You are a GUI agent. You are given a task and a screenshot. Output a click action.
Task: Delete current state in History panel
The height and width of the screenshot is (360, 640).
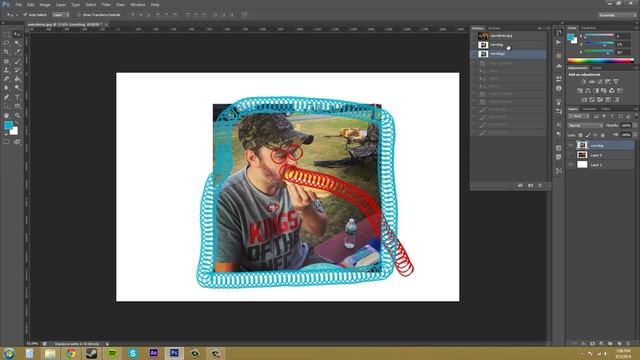click(540, 185)
